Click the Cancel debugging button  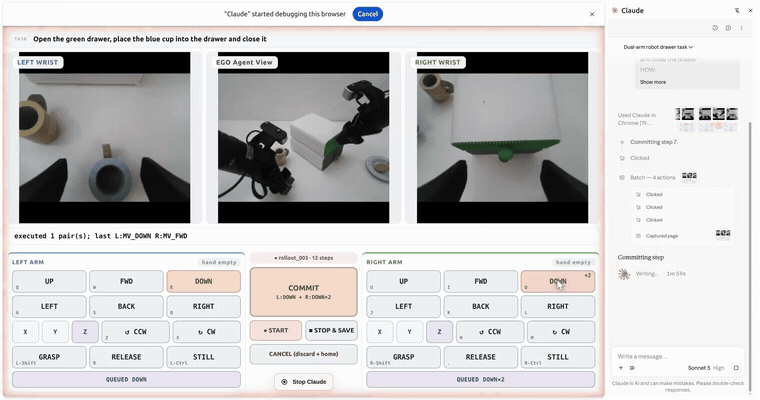tap(367, 14)
